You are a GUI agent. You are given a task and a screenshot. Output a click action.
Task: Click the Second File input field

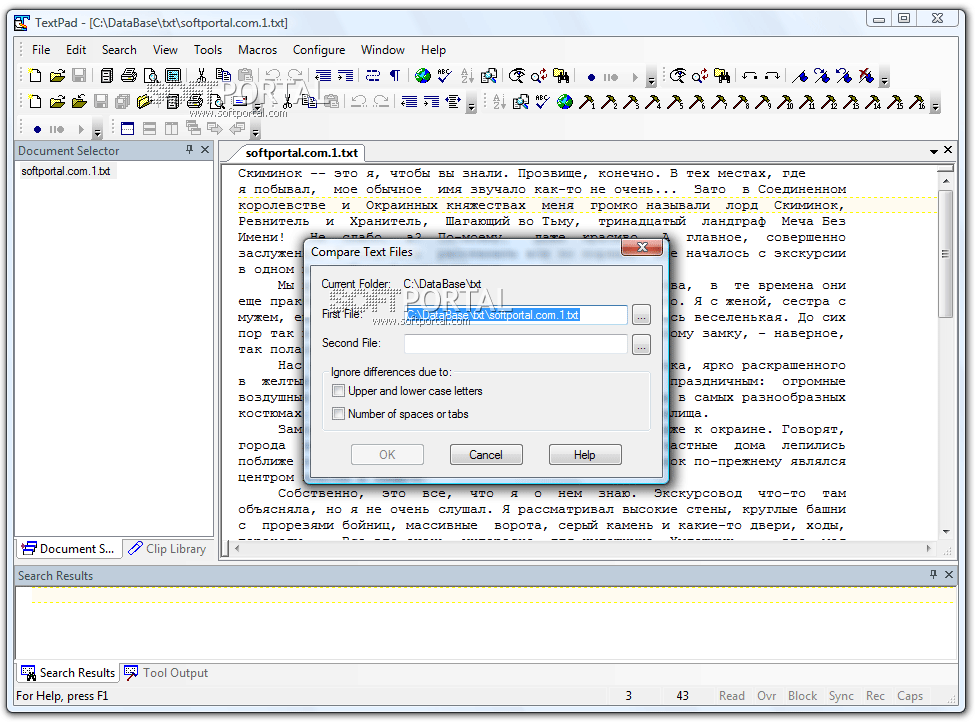pos(516,344)
